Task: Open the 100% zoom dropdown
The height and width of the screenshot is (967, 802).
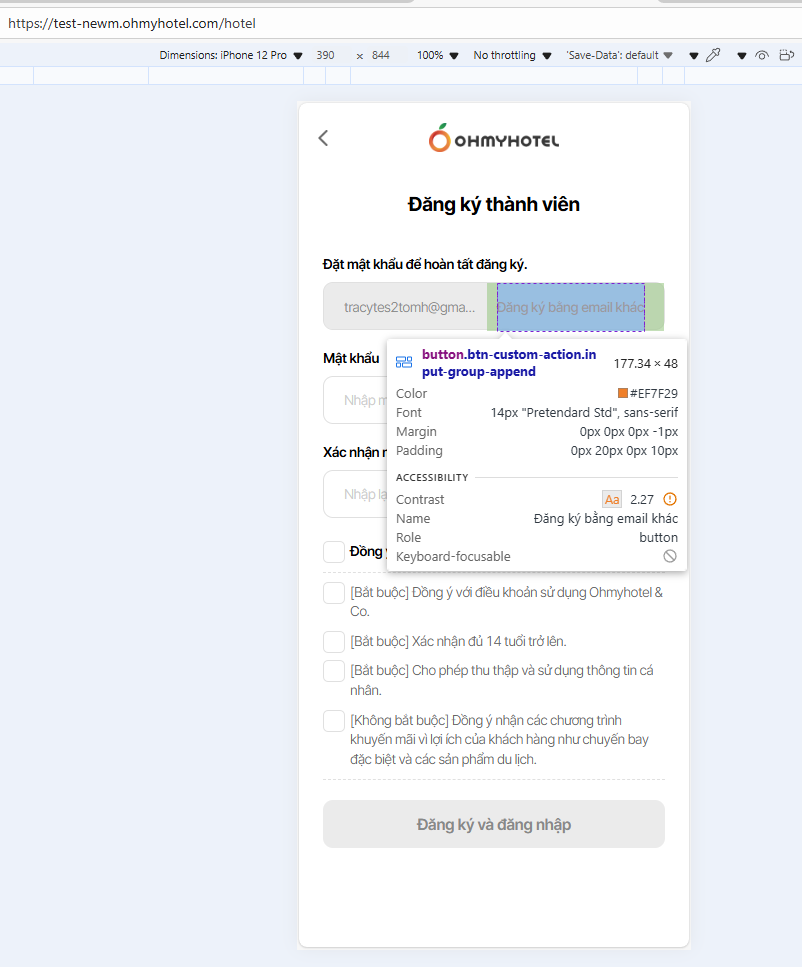Action: pyautogui.click(x=438, y=56)
